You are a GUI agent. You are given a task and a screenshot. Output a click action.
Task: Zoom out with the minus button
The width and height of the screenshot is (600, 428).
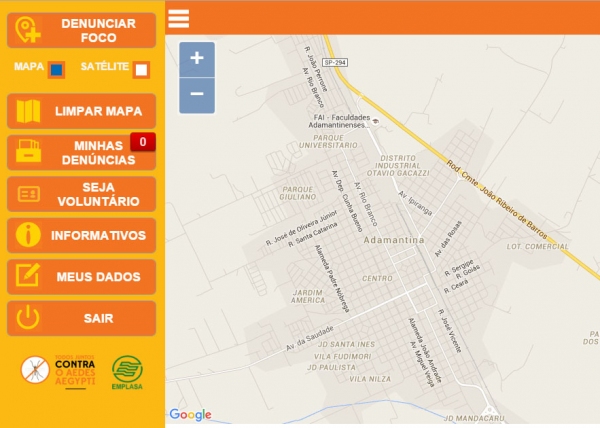pyautogui.click(x=196, y=95)
